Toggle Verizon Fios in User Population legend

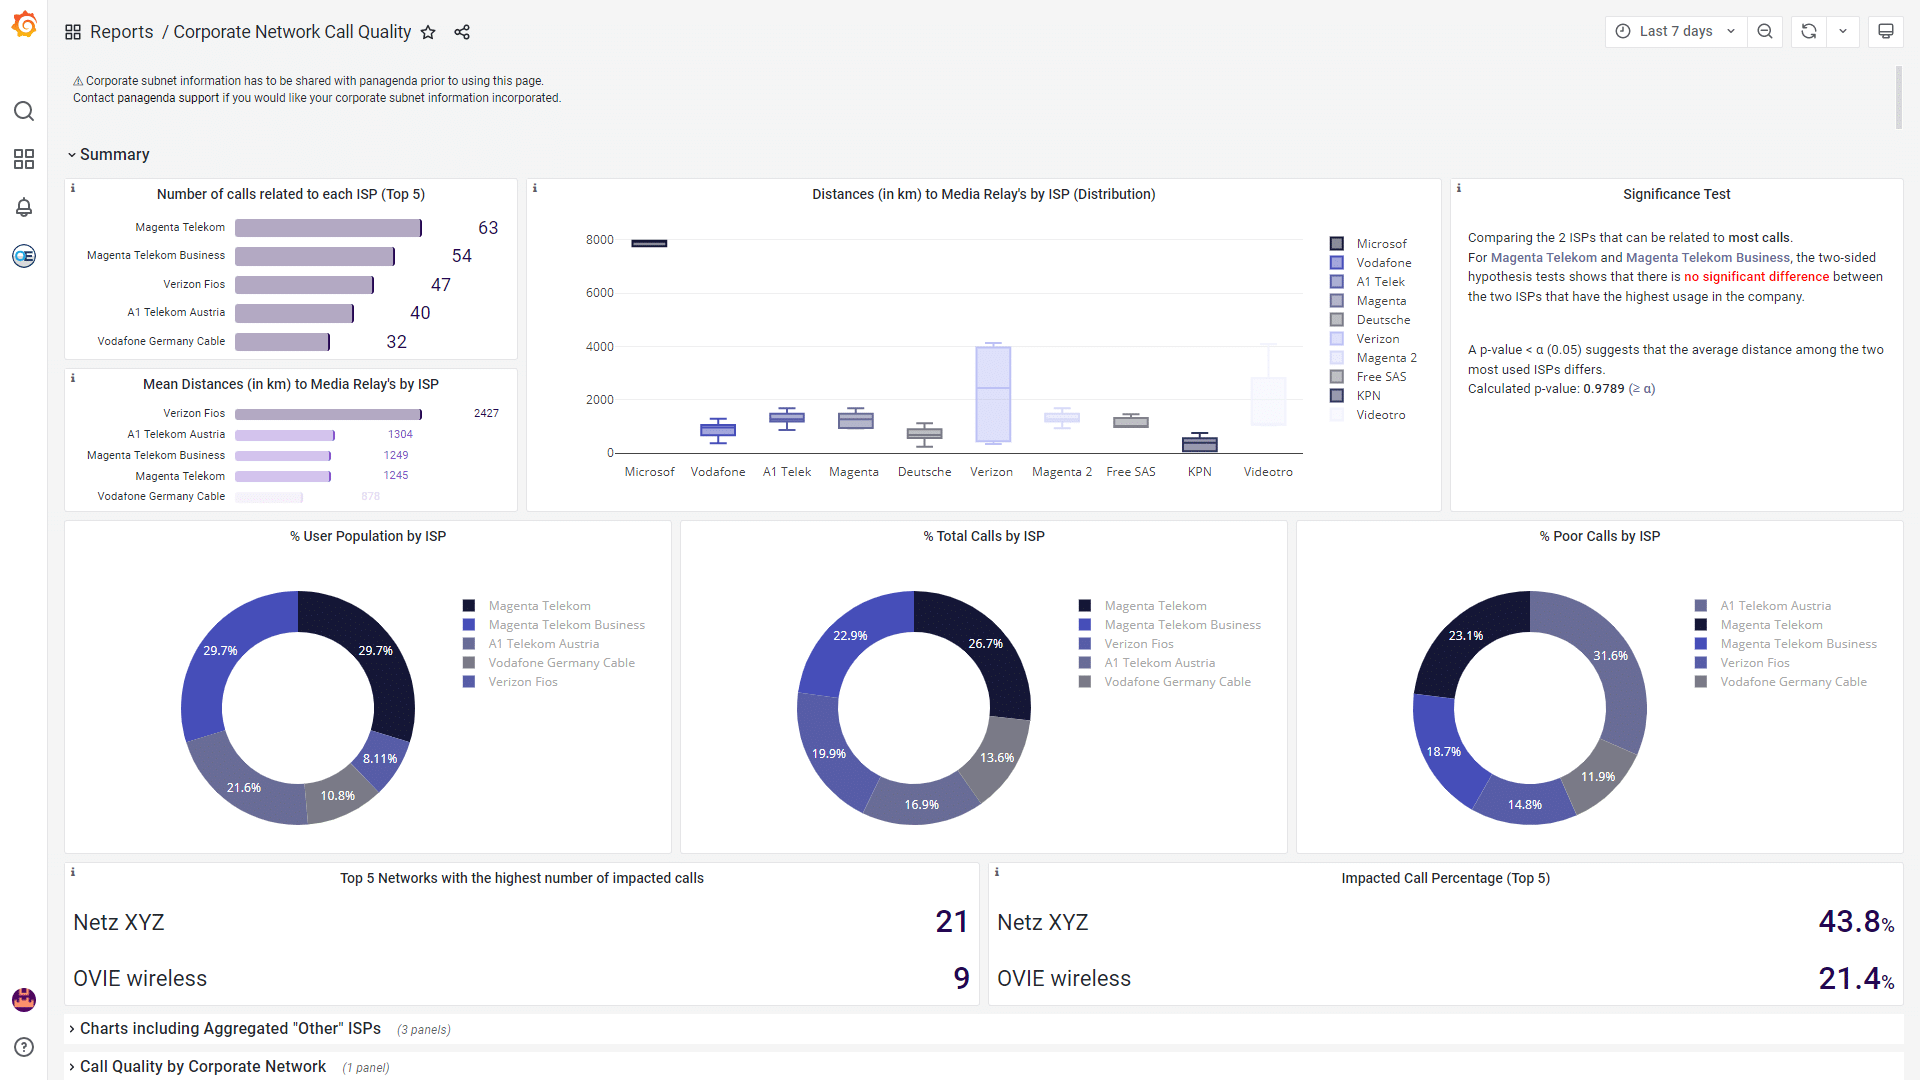click(522, 682)
